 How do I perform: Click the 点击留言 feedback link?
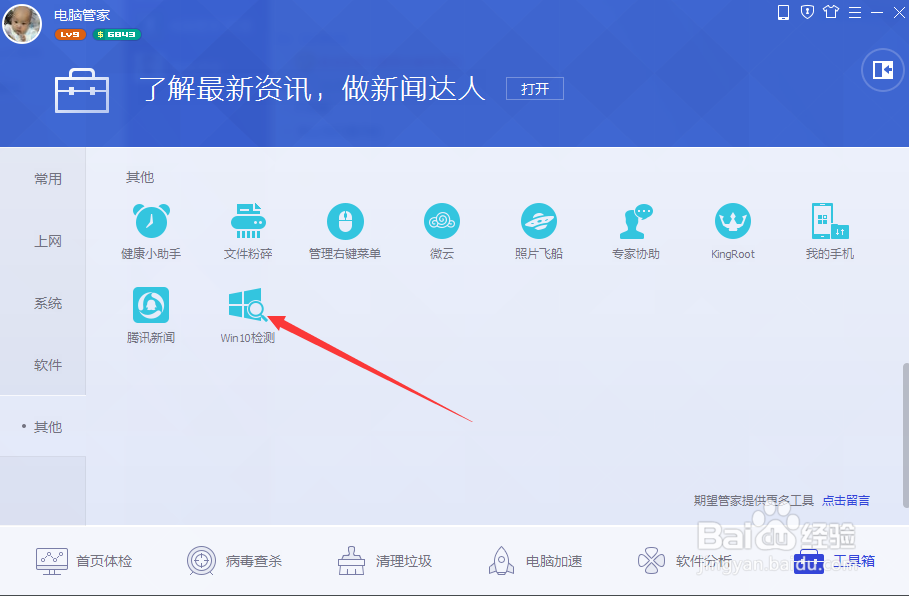(x=846, y=500)
